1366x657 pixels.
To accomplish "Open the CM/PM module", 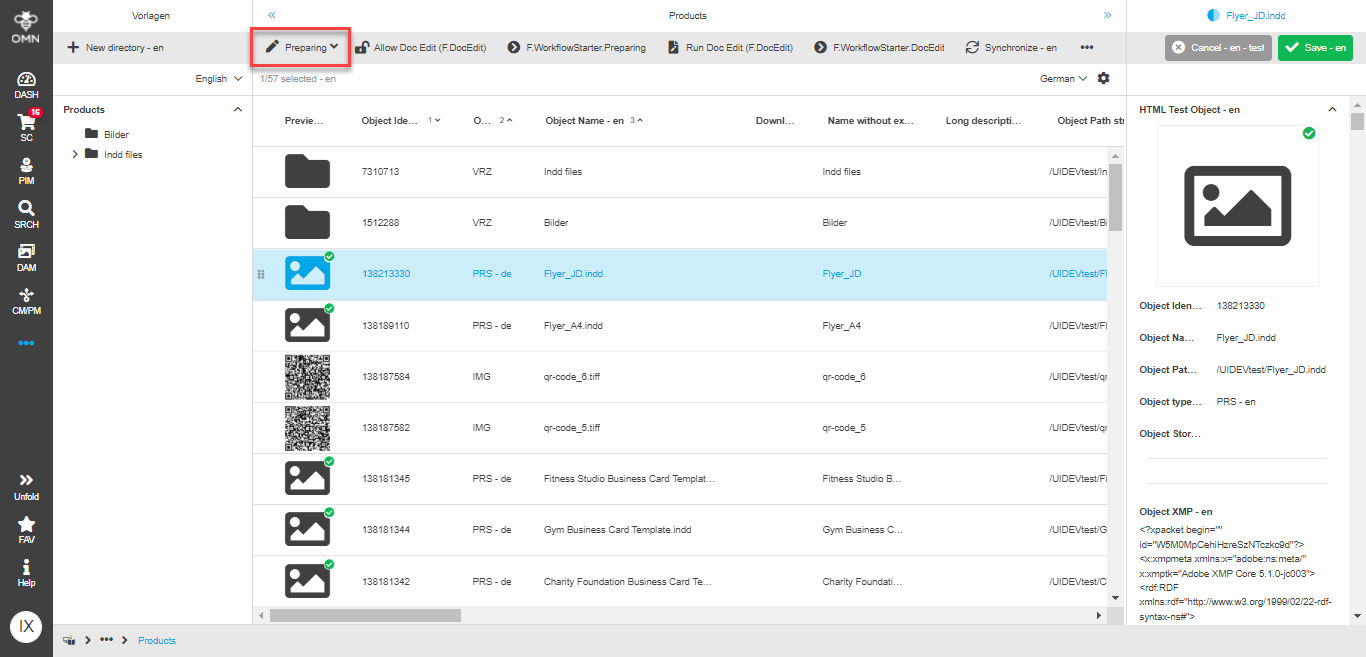I will [26, 299].
